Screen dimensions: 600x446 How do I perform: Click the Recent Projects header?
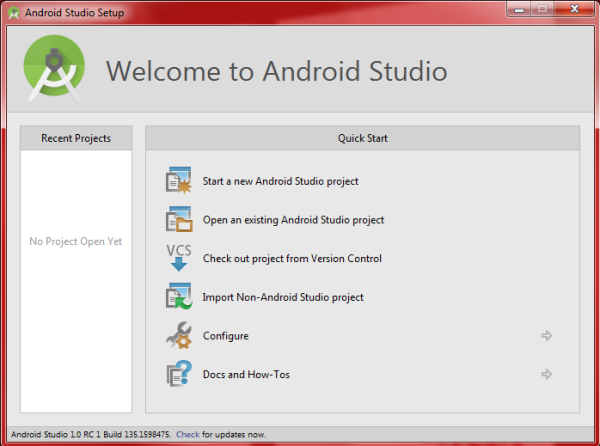click(x=76, y=138)
